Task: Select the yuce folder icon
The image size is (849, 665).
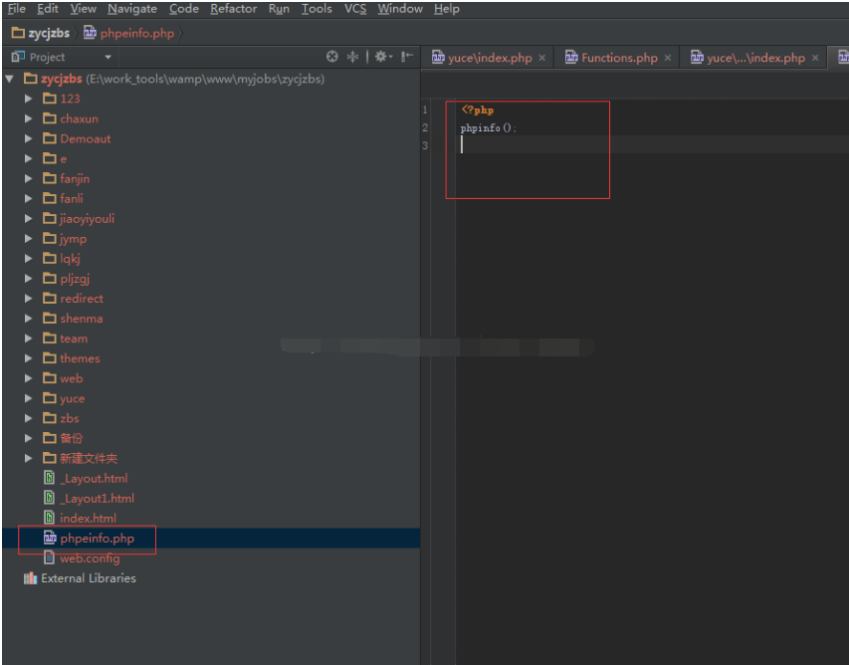Action: click(50, 398)
